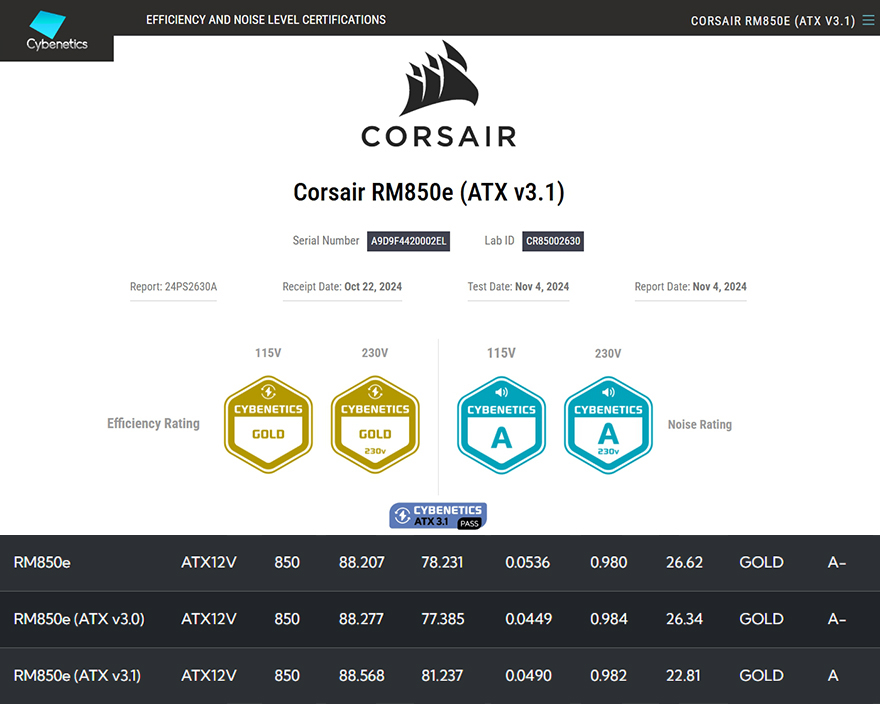Click the RM850e (ATX v3.1) row name
This screenshot has height=704, width=880.
point(77,675)
